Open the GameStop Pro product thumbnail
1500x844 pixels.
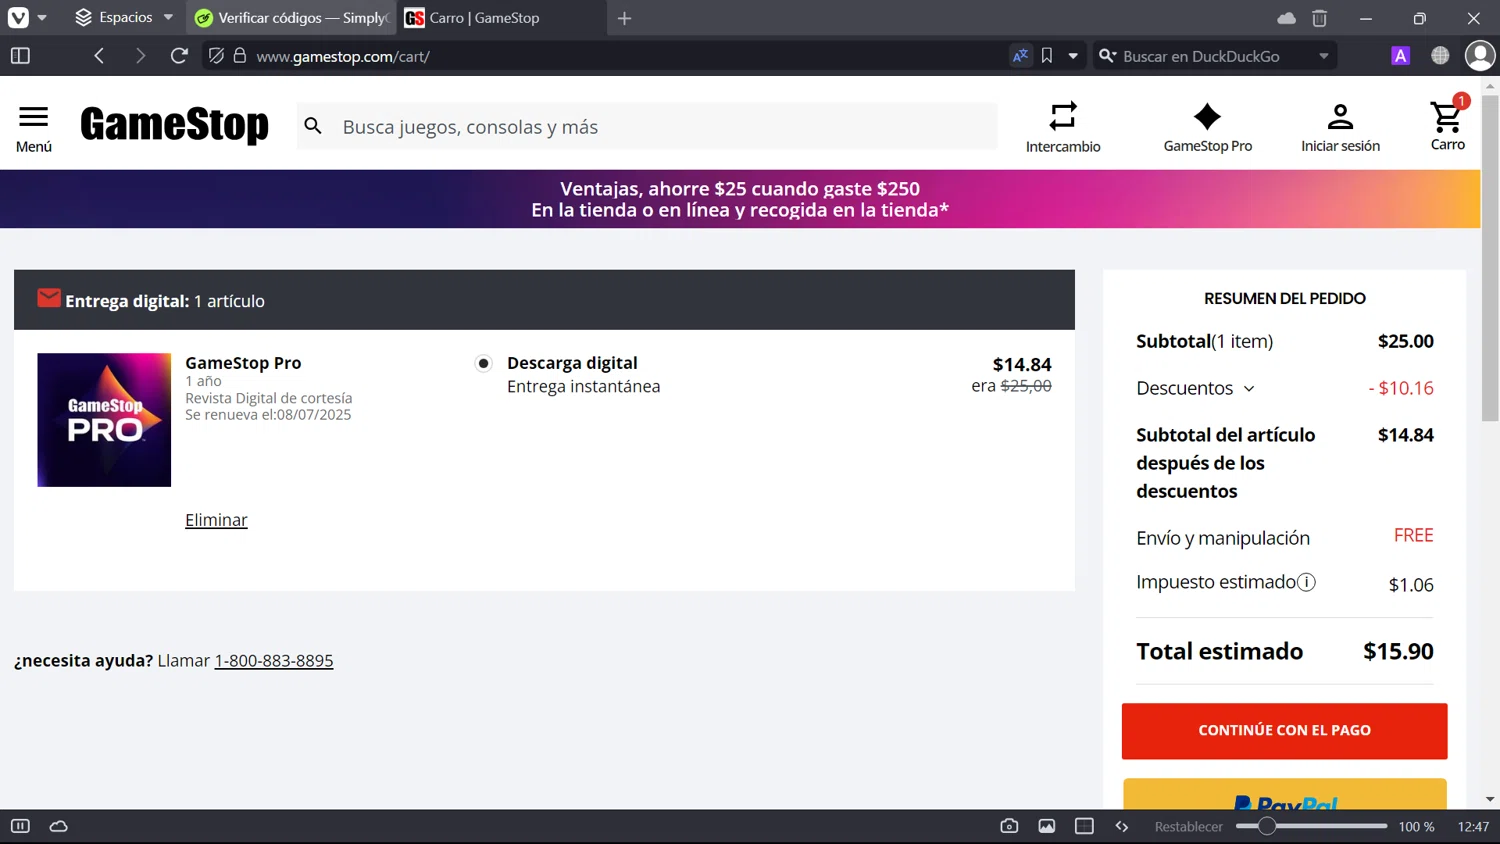tap(104, 420)
